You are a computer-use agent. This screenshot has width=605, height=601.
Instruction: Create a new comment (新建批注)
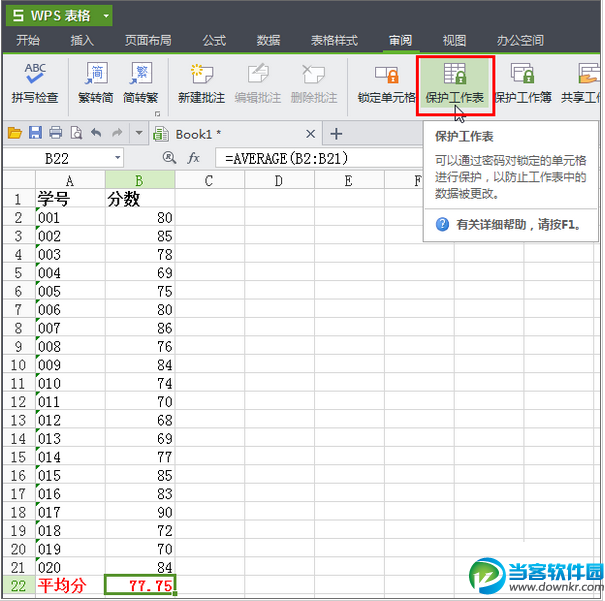(201, 84)
